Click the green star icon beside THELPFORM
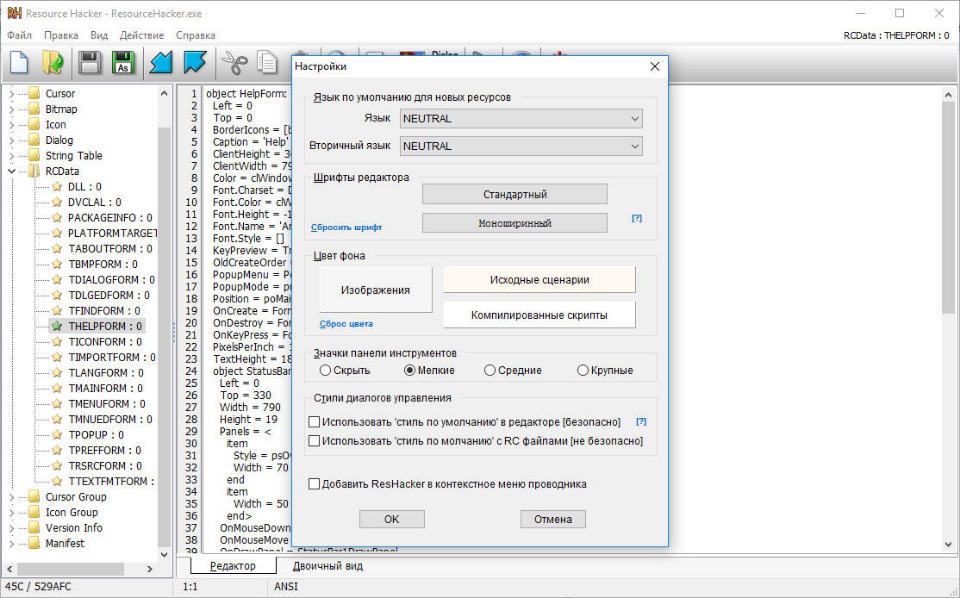960x598 pixels. tap(57, 326)
